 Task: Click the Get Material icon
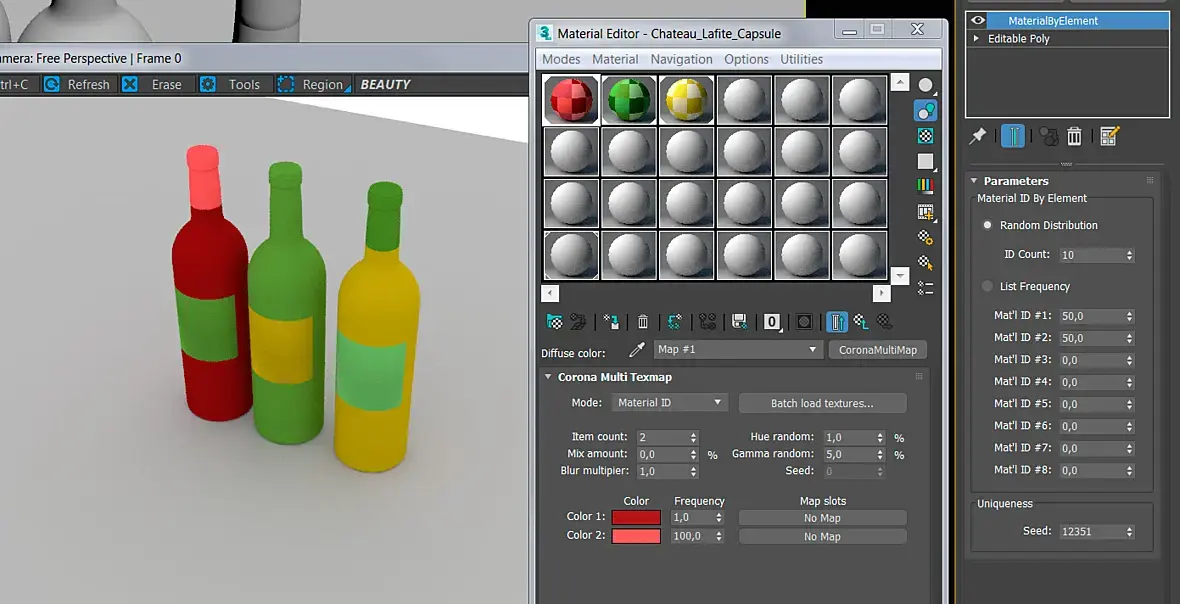[555, 322]
